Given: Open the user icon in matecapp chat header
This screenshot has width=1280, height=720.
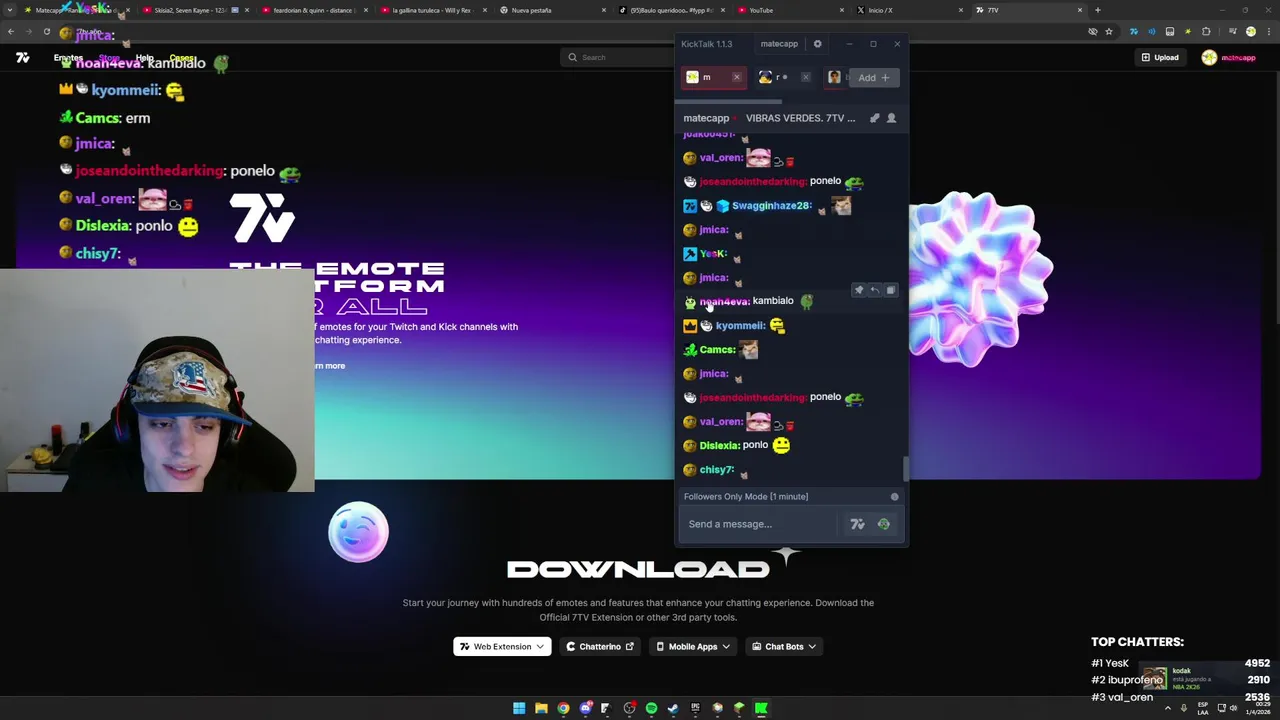Looking at the screenshot, I should [x=891, y=118].
